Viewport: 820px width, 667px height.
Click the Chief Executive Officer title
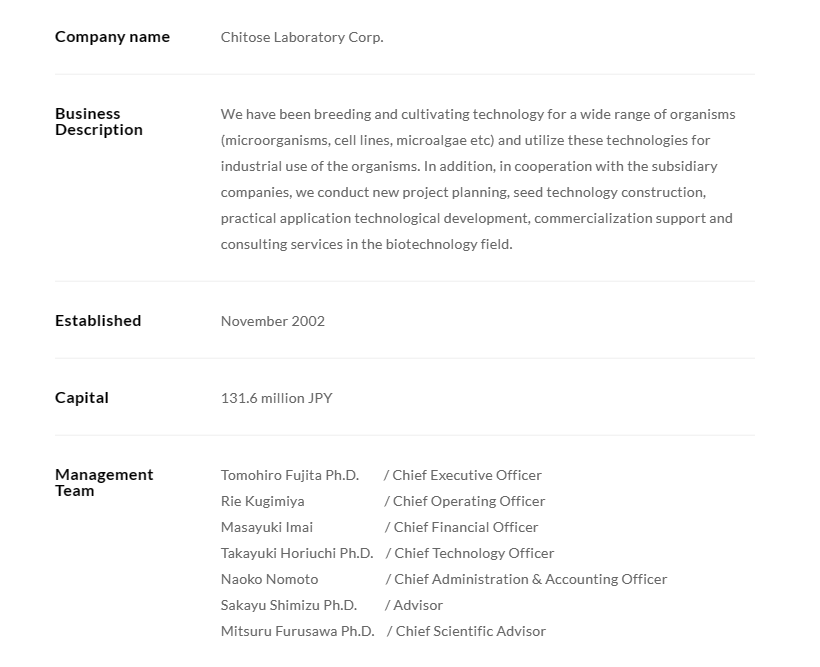pyautogui.click(x=467, y=475)
